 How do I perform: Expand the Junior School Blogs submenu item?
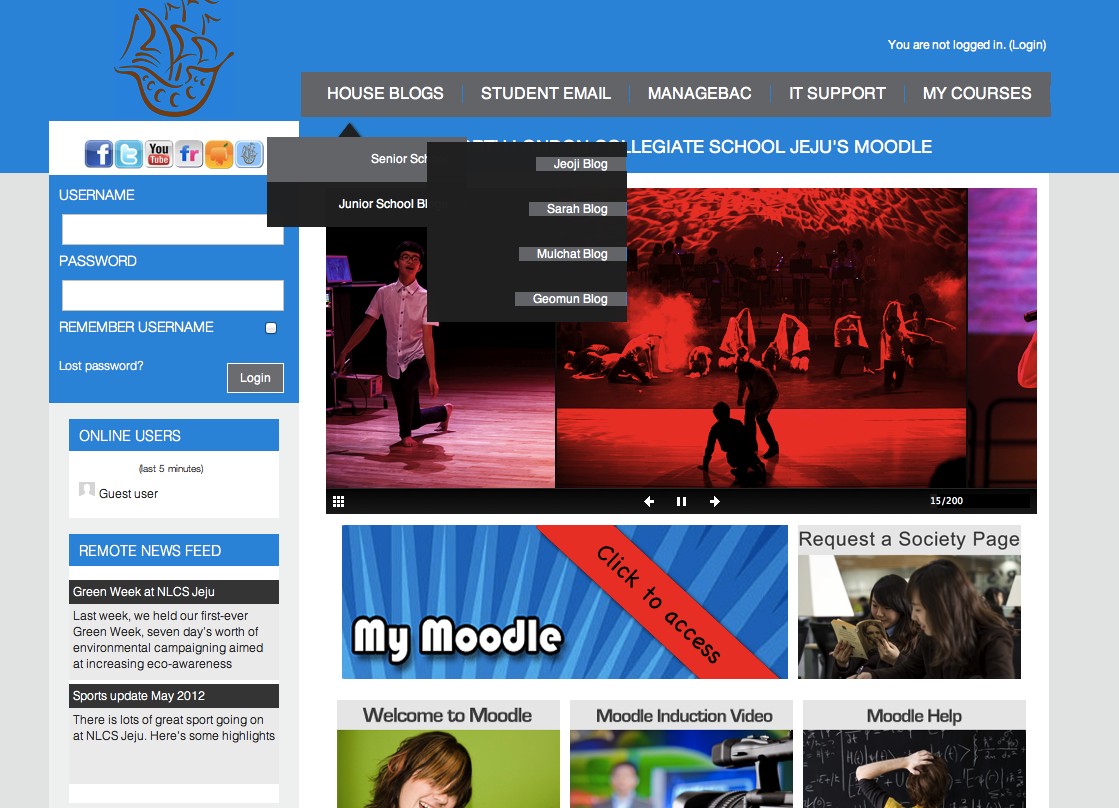pyautogui.click(x=347, y=204)
